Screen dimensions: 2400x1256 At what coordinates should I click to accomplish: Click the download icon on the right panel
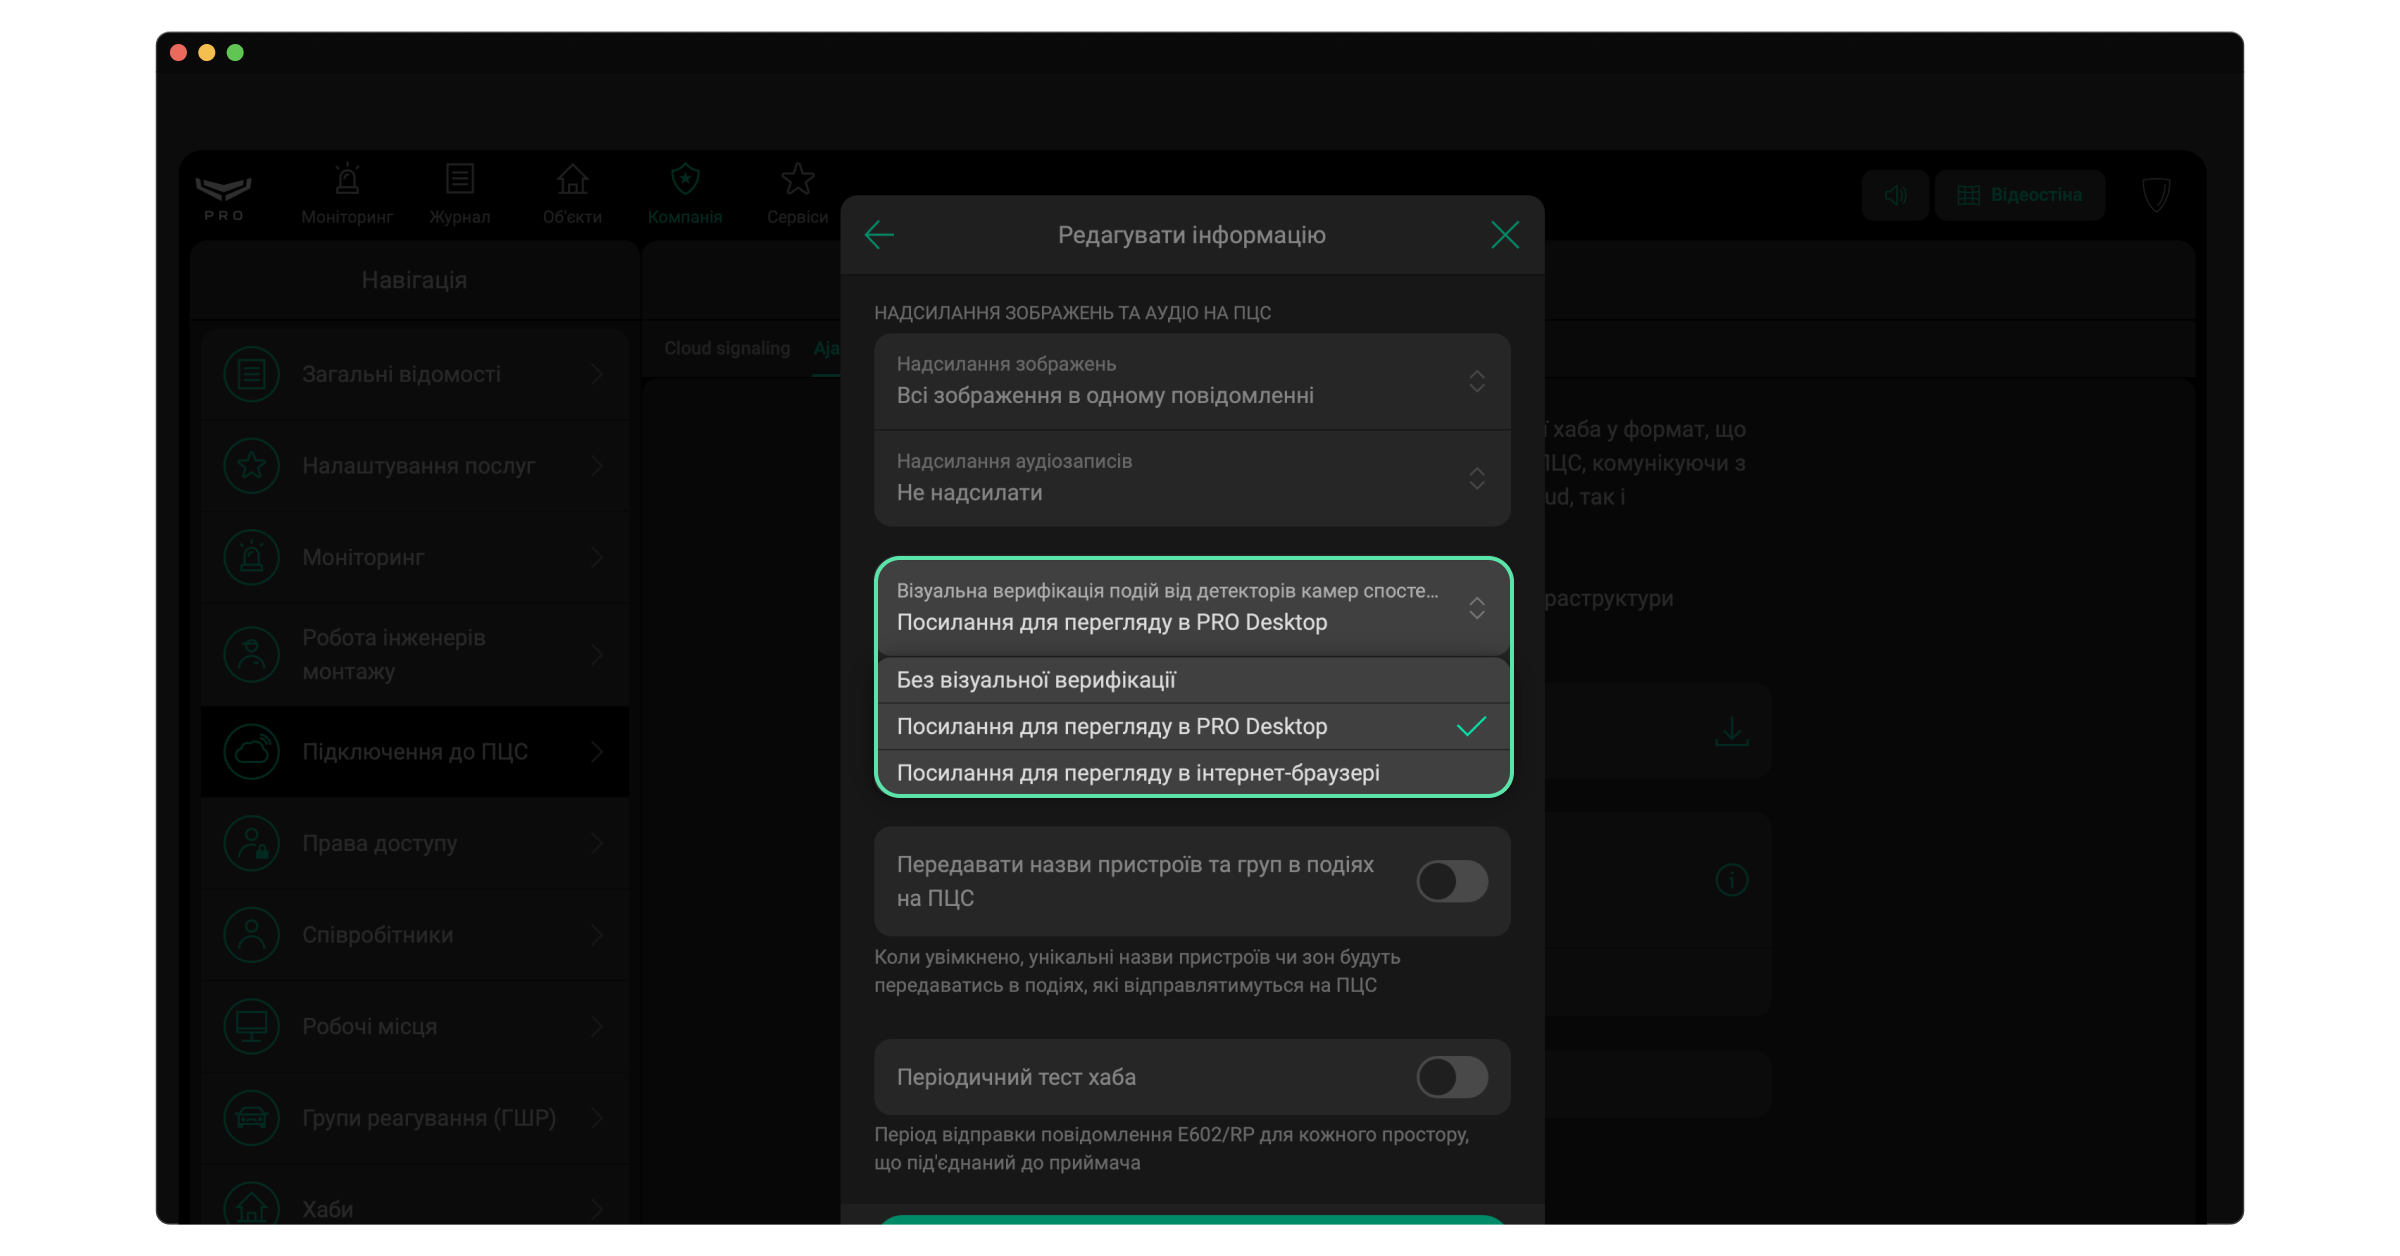click(1731, 731)
